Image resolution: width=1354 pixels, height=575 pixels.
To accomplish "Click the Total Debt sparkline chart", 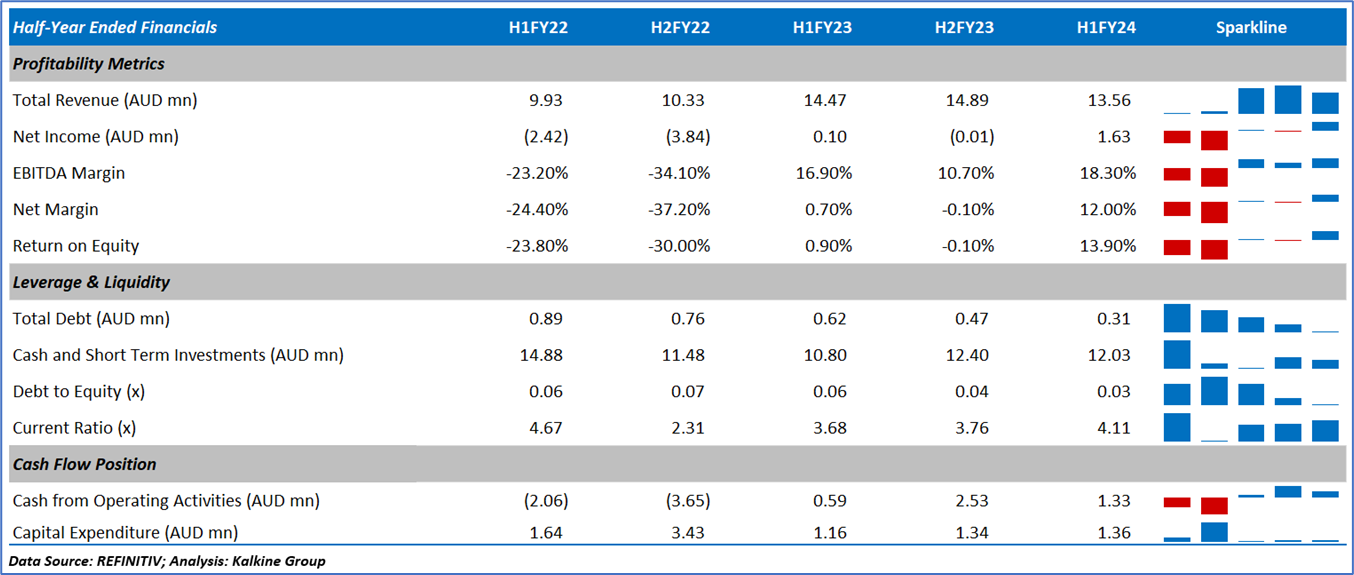I will click(x=1251, y=319).
